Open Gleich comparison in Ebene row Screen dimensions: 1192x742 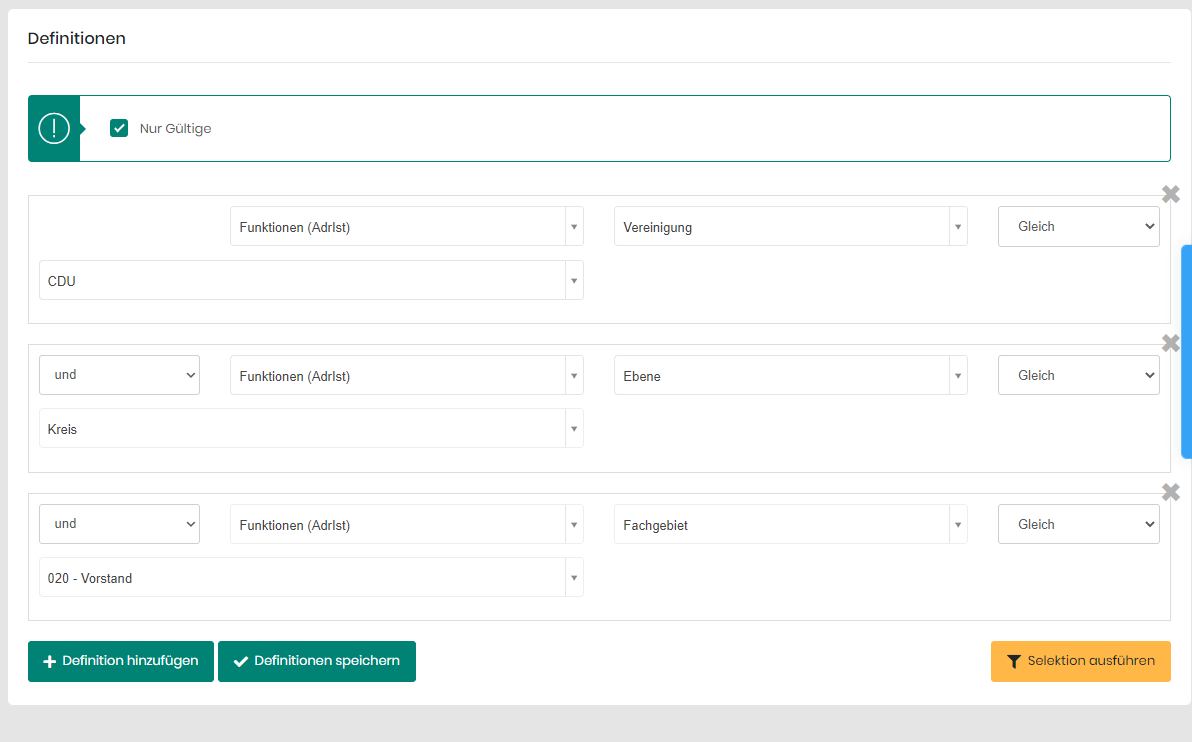click(1078, 375)
